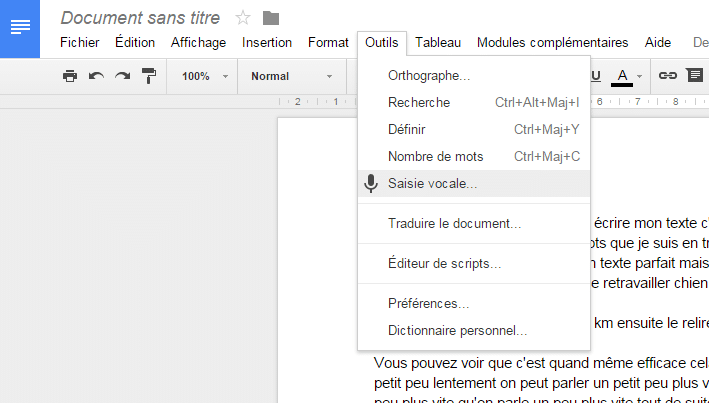Open the text color tool

click(x=622, y=76)
